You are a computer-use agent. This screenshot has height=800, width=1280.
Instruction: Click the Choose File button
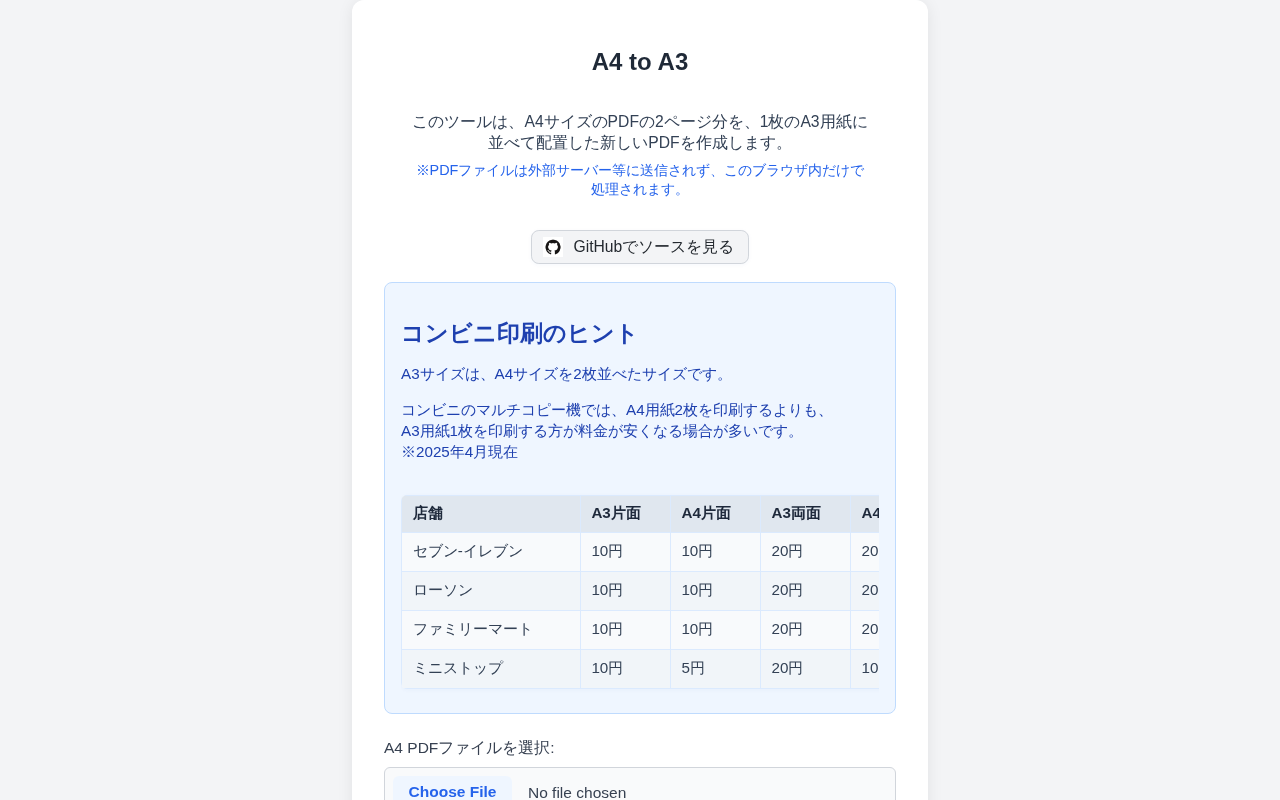point(452,791)
